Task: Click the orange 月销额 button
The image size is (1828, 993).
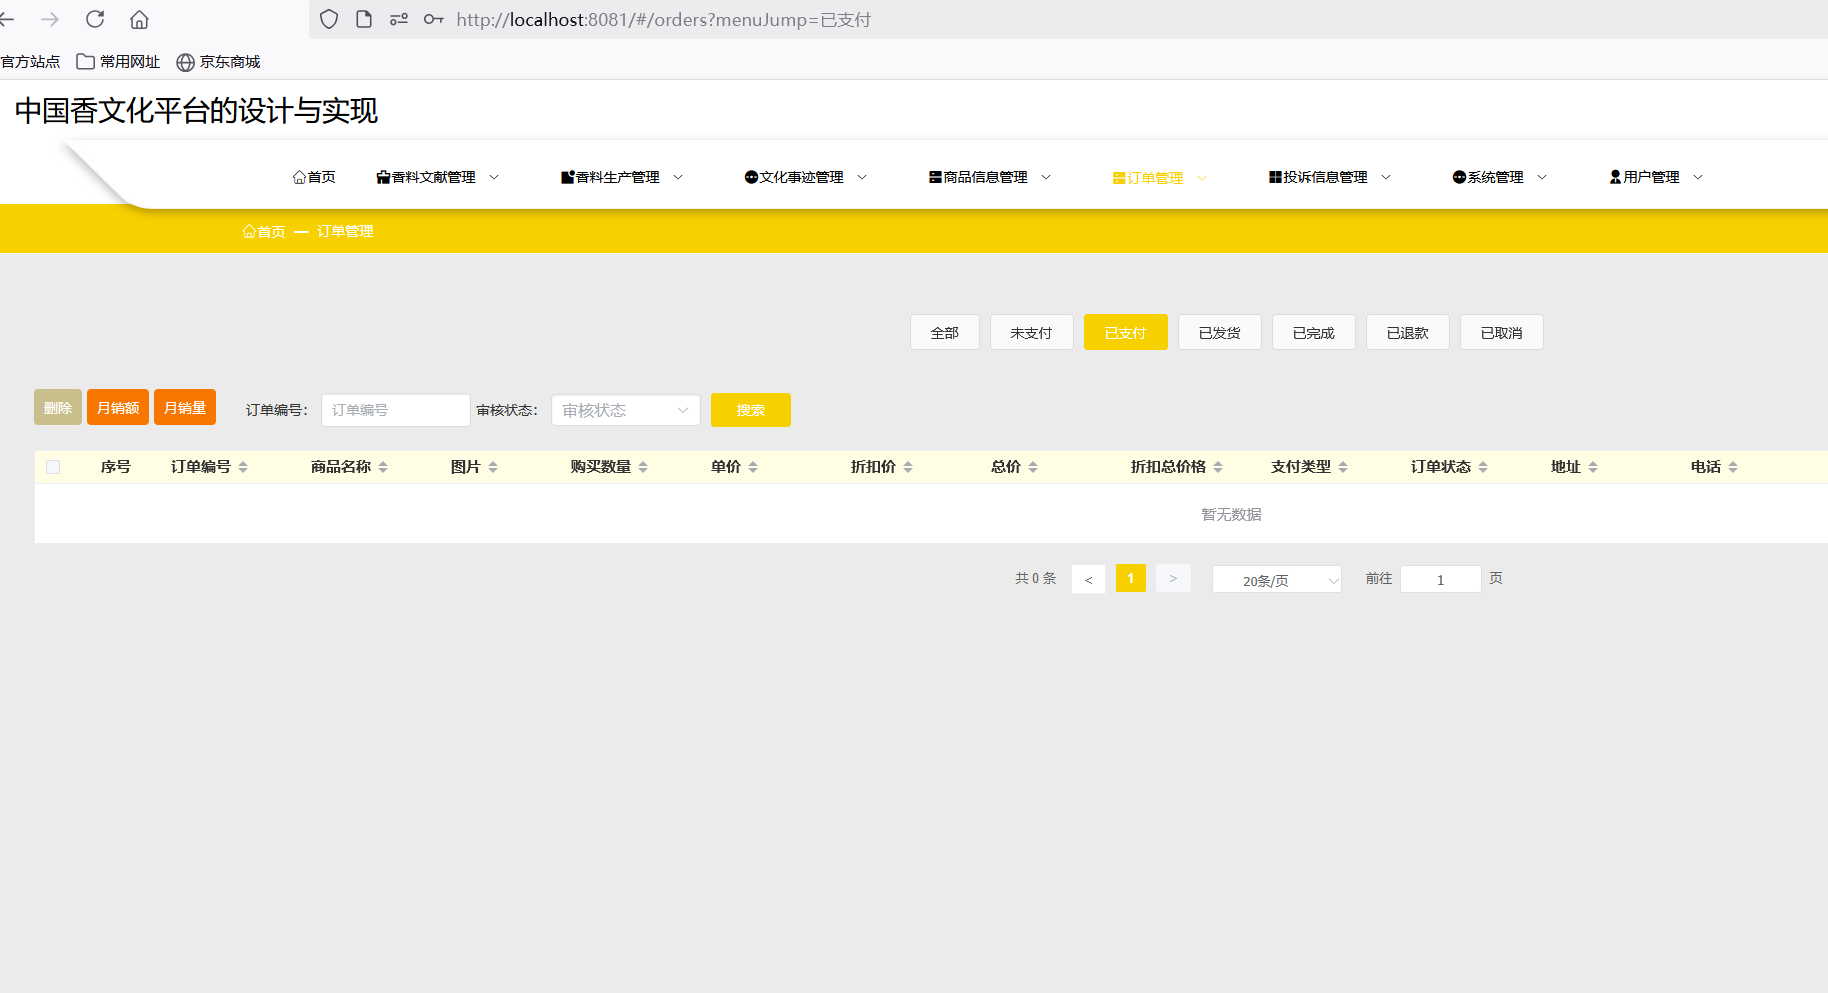Action: pos(118,408)
